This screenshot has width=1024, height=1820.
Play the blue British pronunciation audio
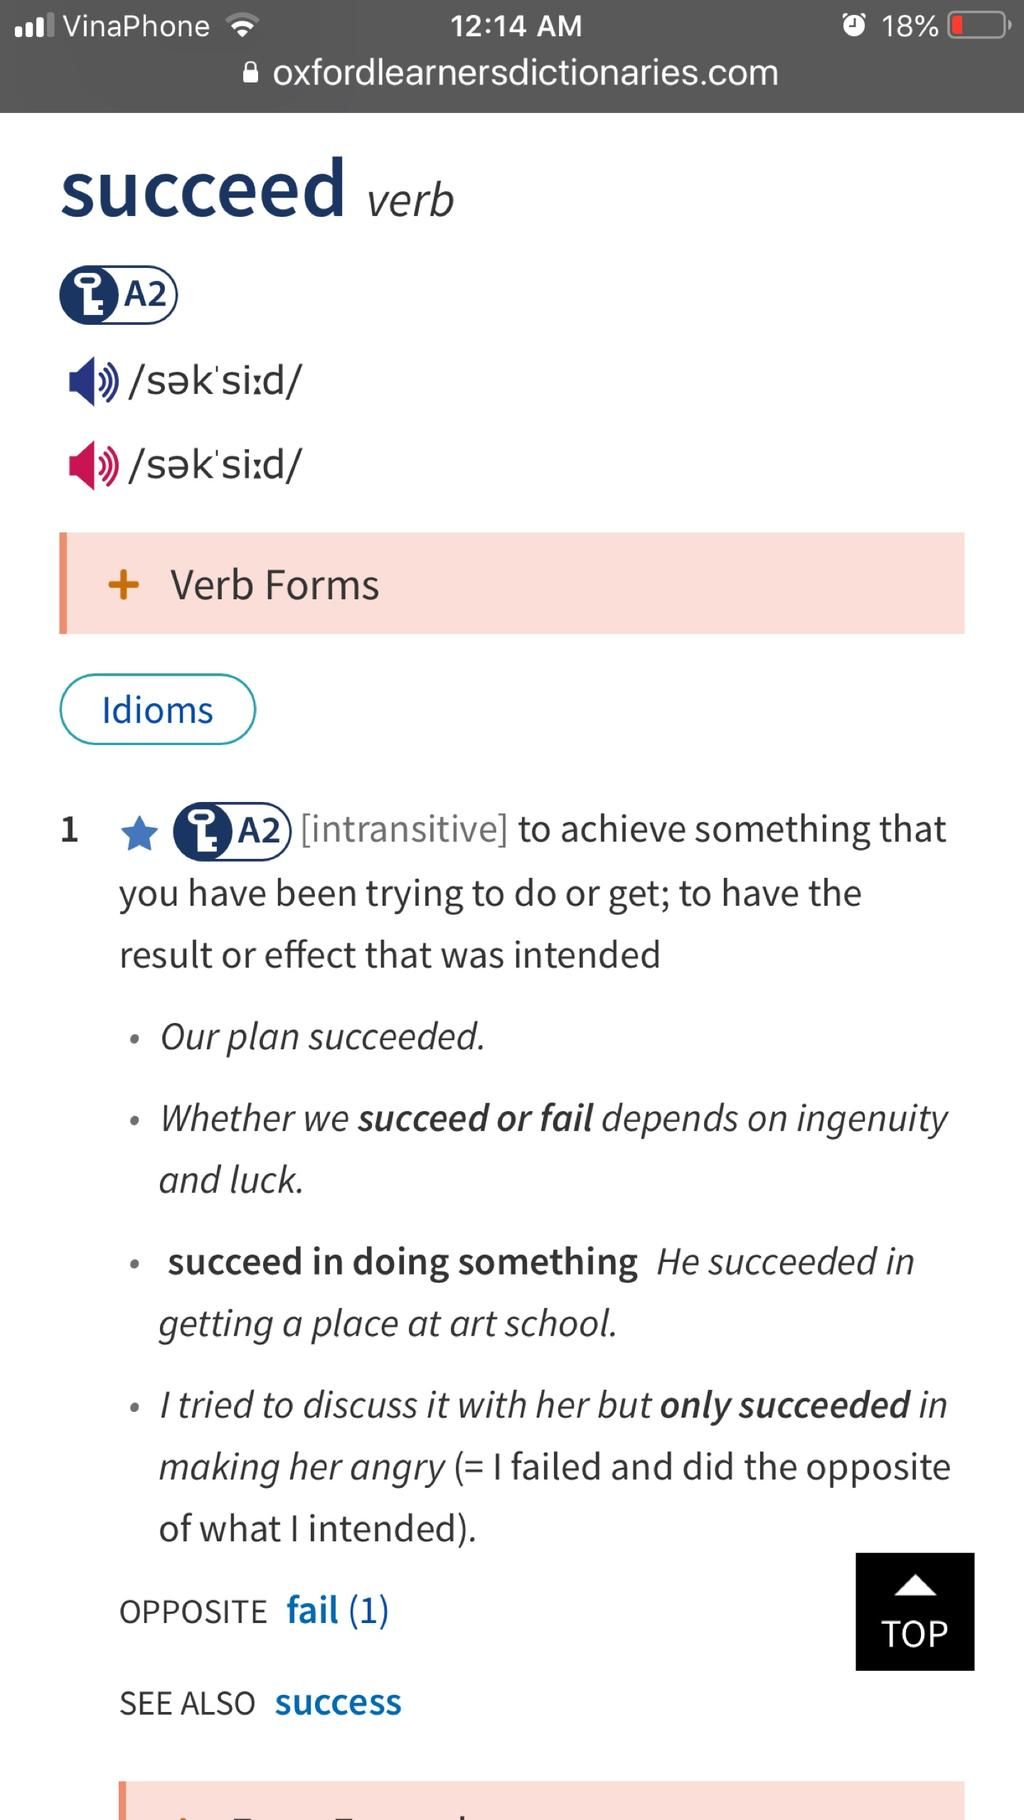pos(93,381)
